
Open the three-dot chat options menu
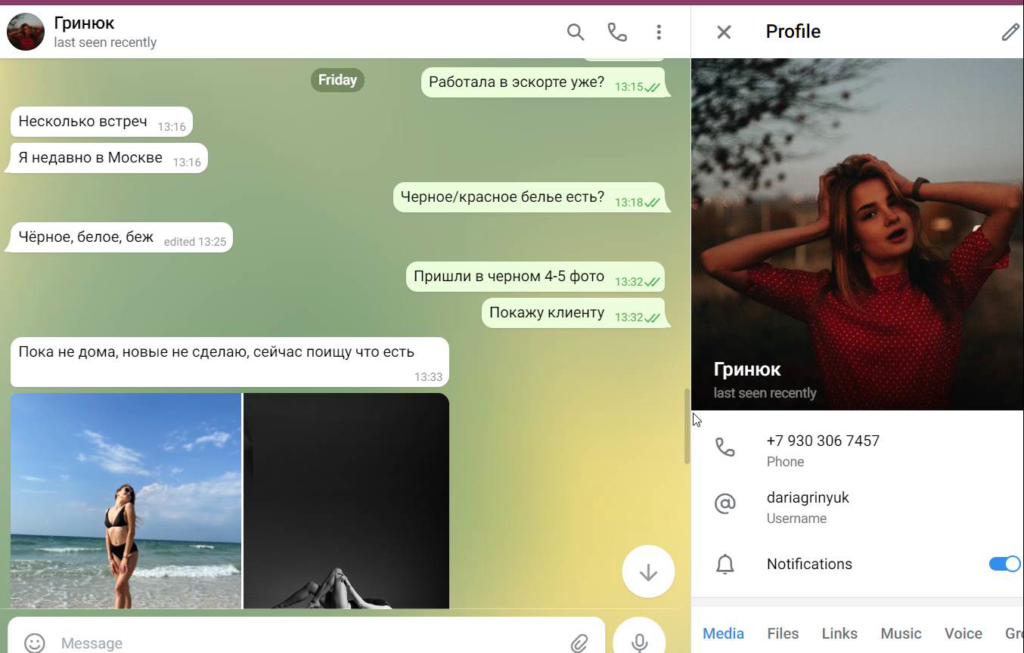pyautogui.click(x=658, y=32)
